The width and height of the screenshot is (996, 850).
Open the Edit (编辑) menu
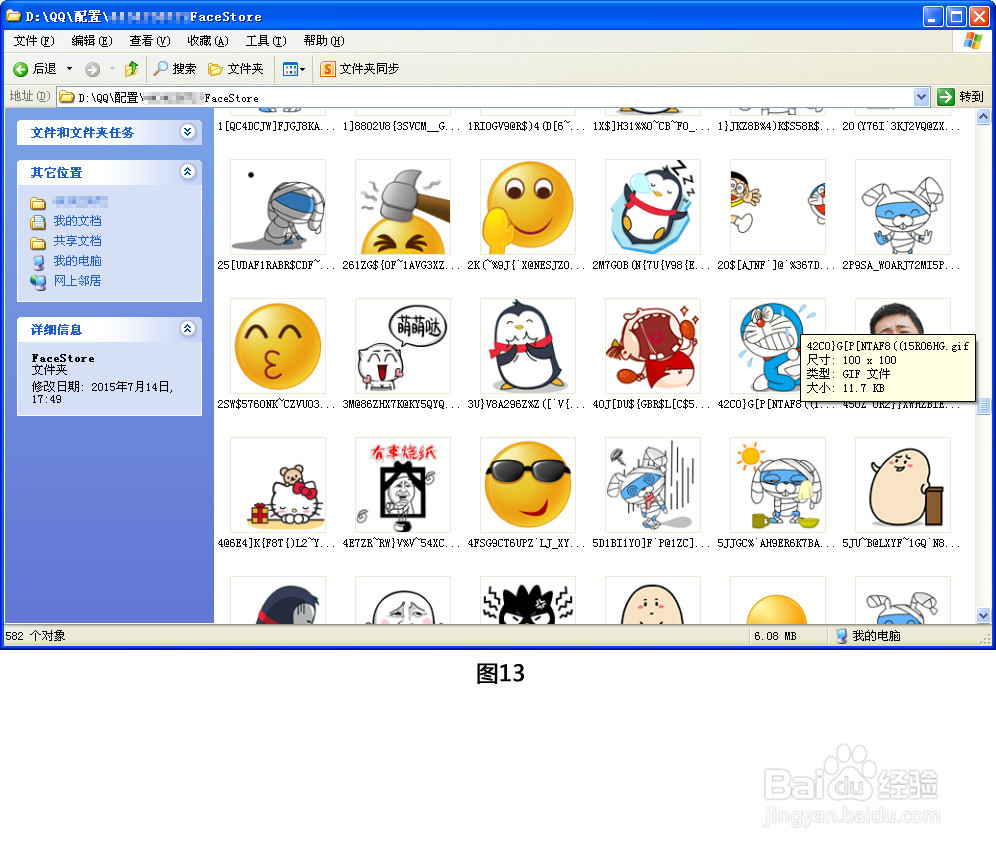(92, 41)
